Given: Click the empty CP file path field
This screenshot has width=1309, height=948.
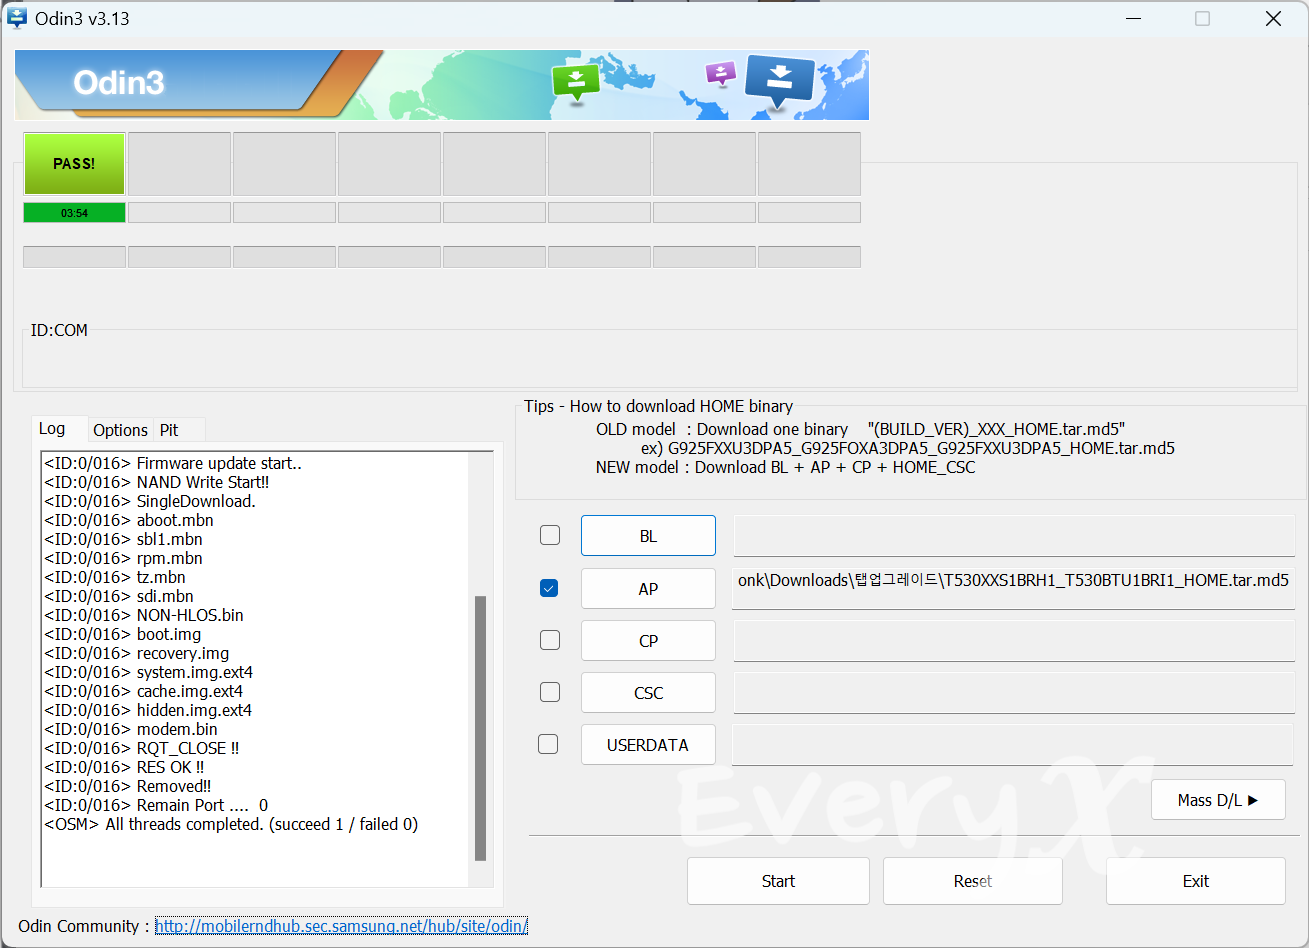Looking at the screenshot, I should click(1014, 641).
